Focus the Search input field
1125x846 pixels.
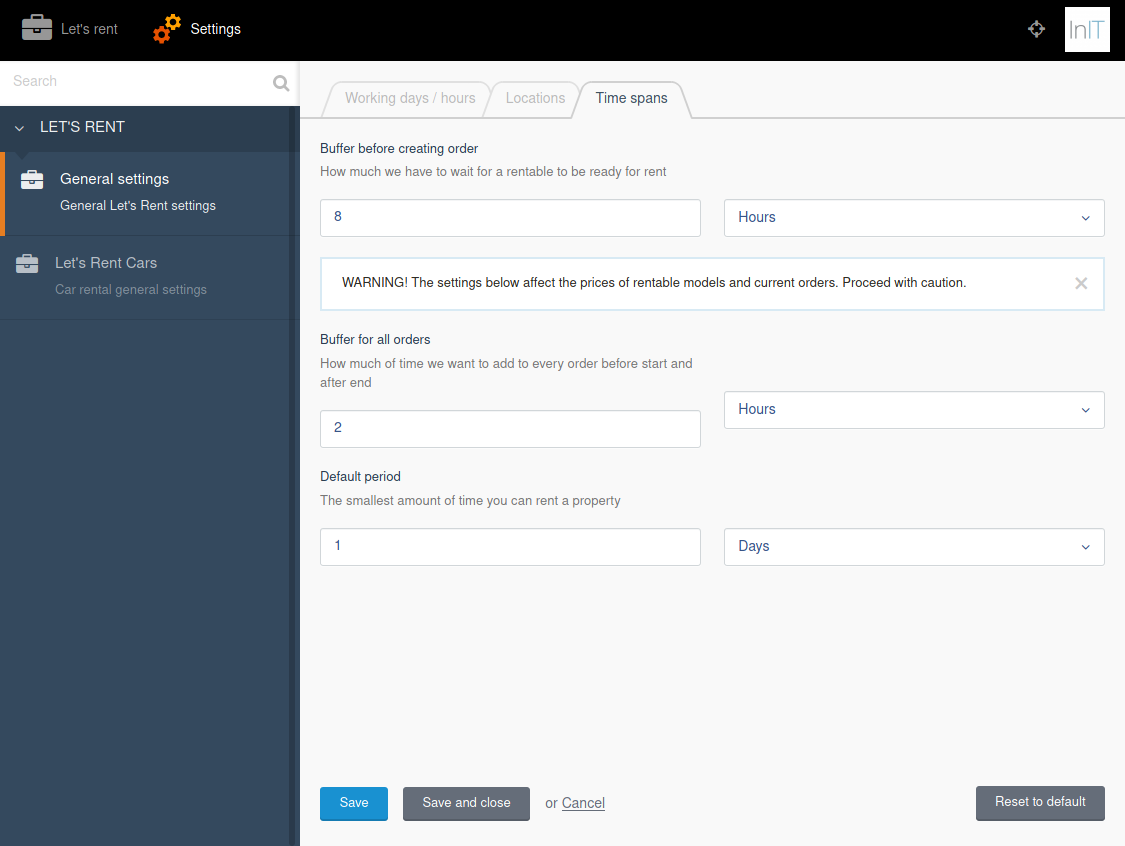[136, 82]
